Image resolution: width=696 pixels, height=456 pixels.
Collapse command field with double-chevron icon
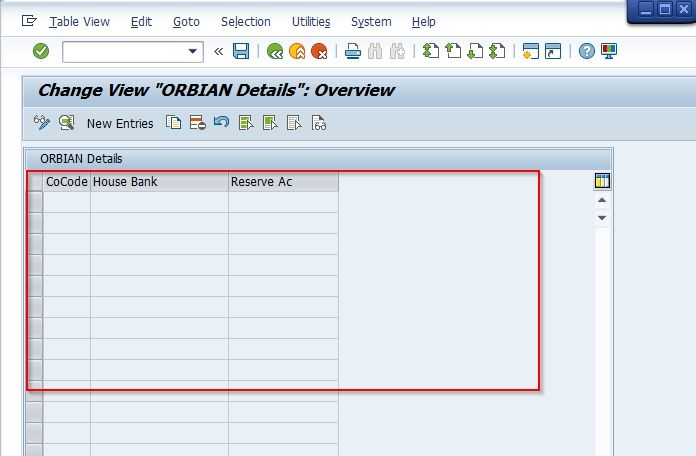click(218, 52)
